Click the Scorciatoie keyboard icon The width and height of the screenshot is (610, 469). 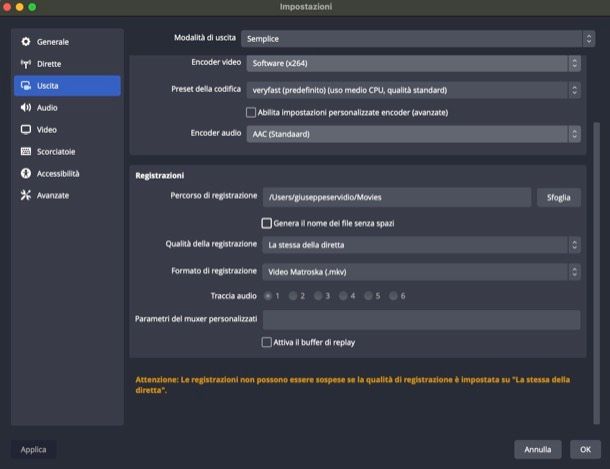[x=26, y=151]
